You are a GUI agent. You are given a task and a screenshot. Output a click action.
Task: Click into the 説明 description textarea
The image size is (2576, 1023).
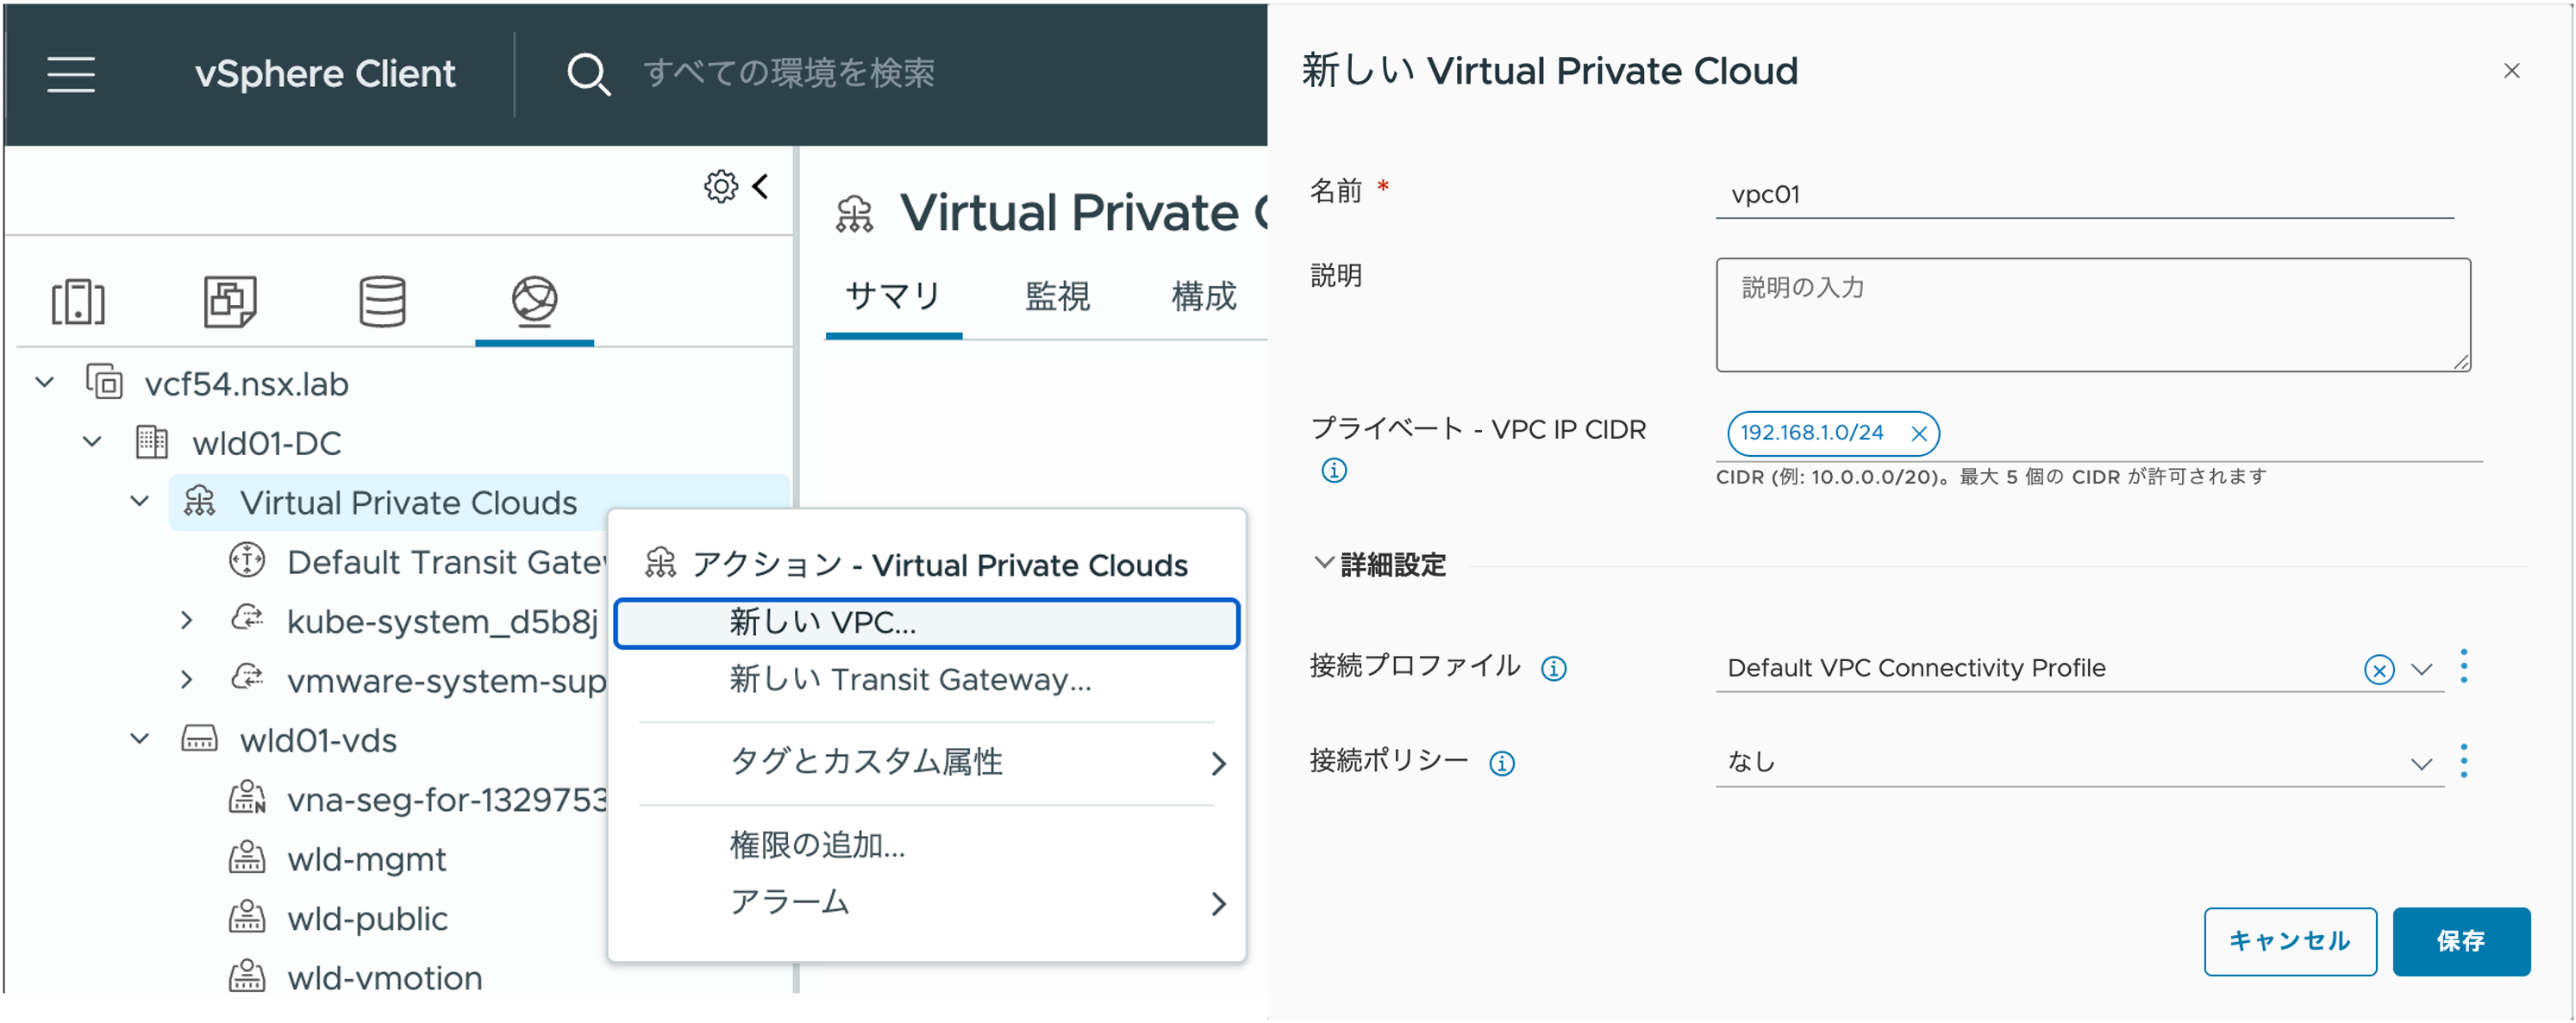coord(2093,315)
